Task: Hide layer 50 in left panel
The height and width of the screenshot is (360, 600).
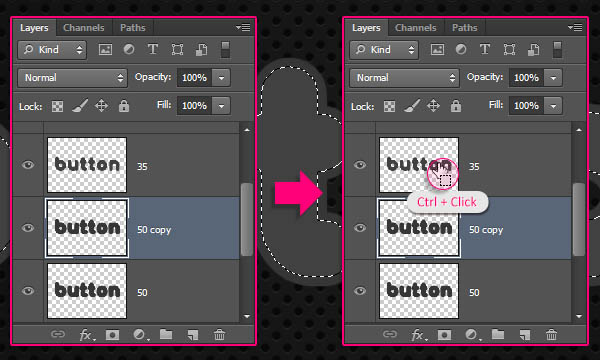Action: pyautogui.click(x=28, y=291)
